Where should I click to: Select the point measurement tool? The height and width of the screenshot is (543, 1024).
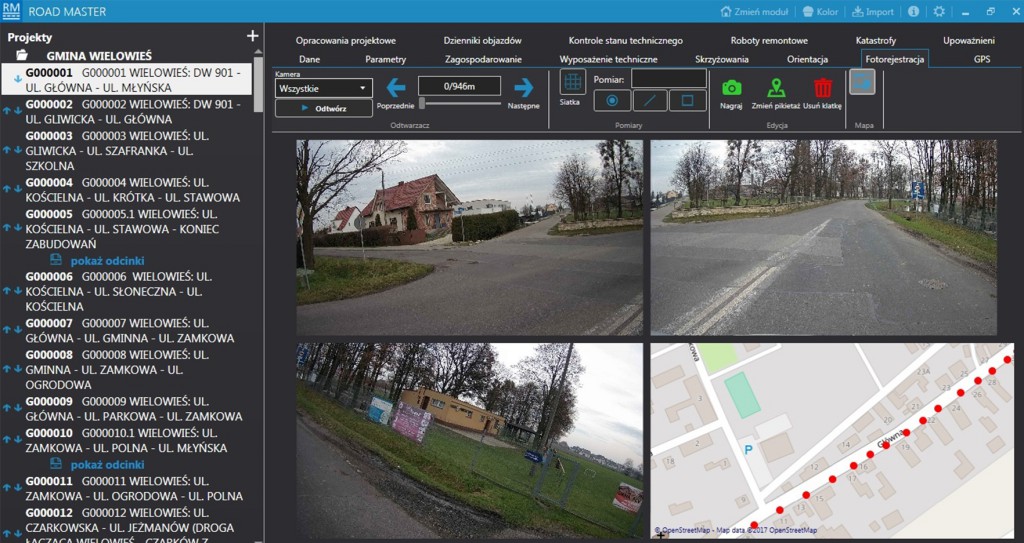click(x=612, y=101)
